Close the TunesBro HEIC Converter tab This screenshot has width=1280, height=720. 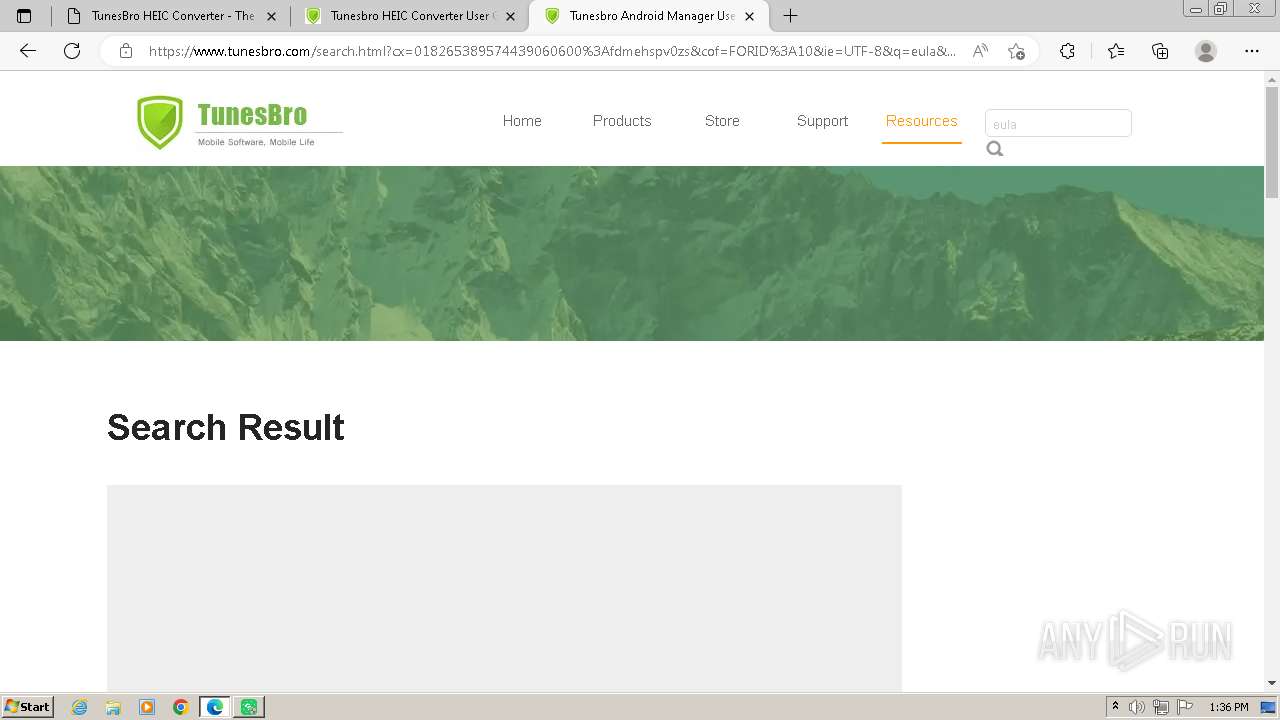(271, 16)
